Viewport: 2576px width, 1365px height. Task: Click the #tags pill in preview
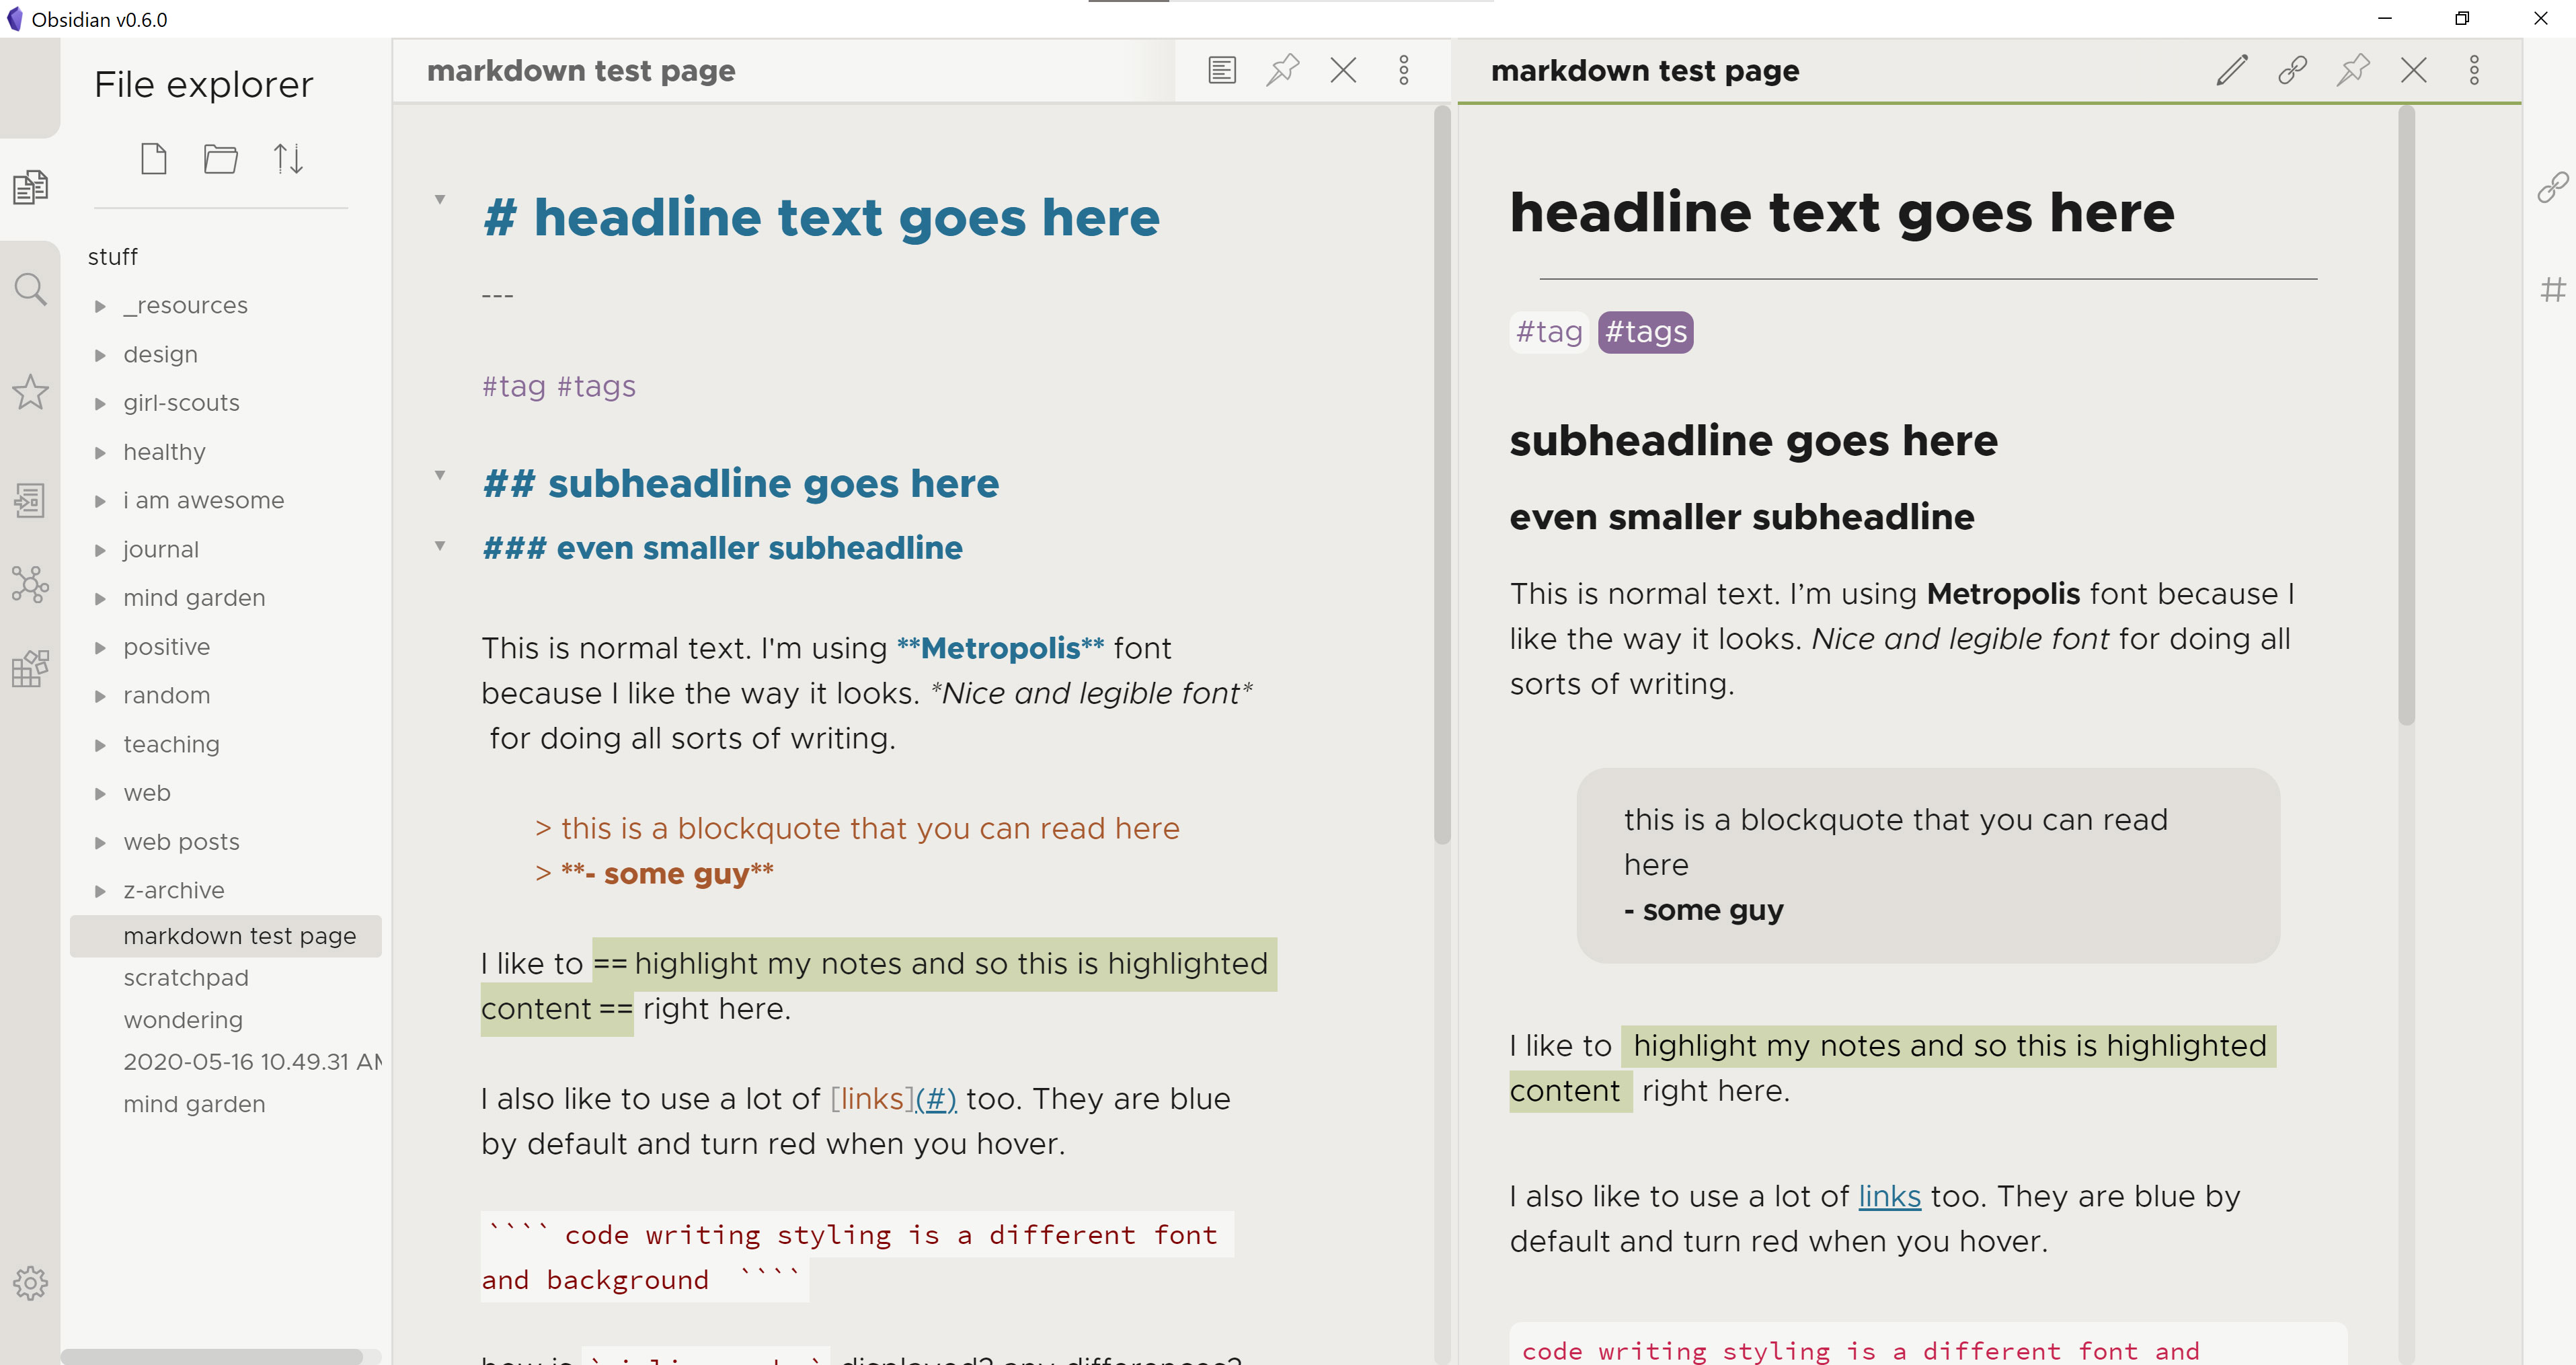tap(1645, 332)
